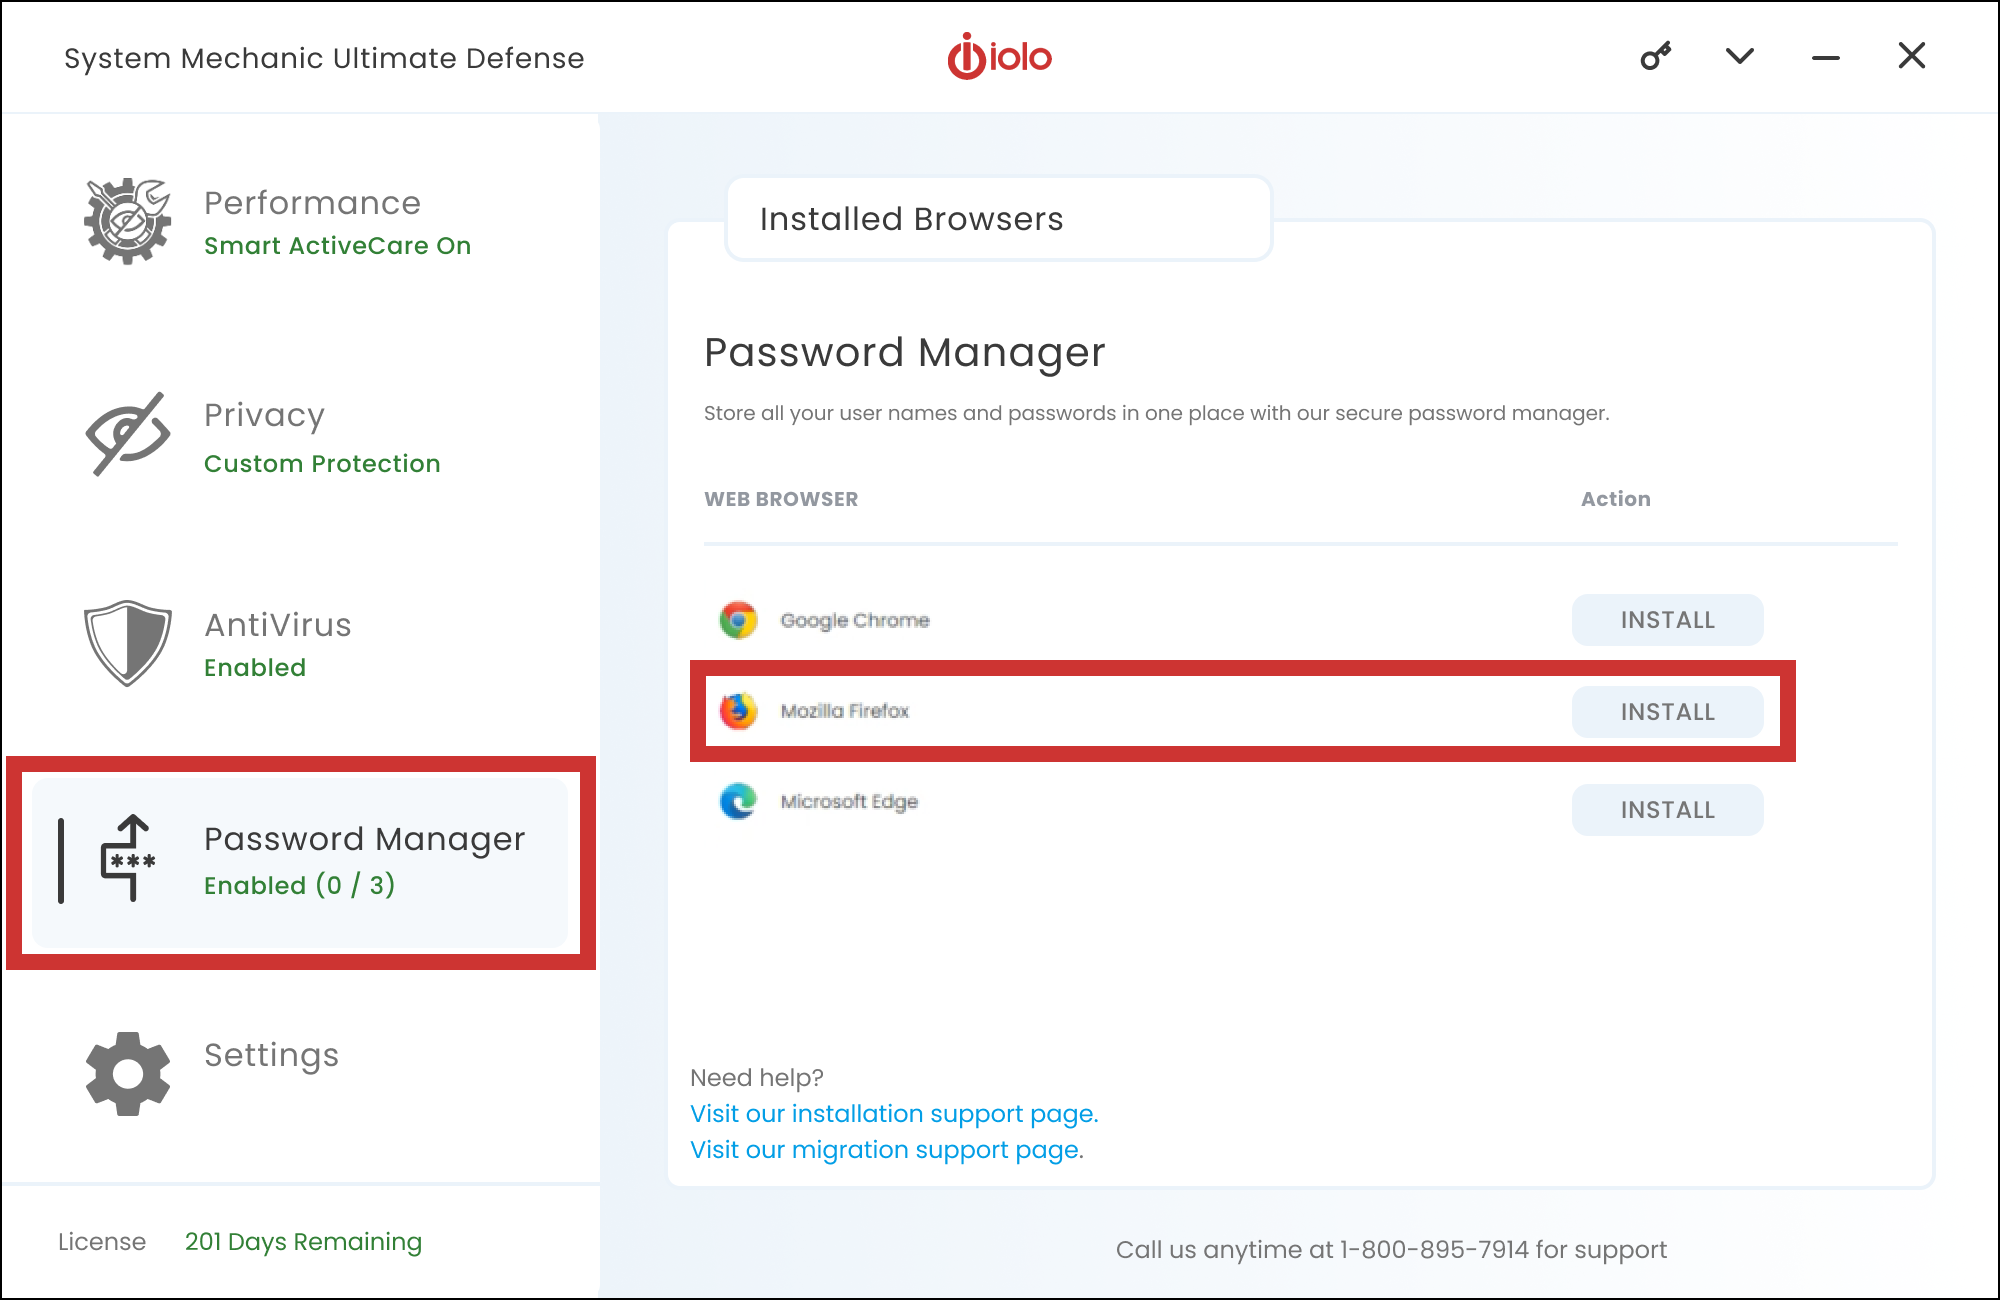Click AntiVirus Enabled status text

[255, 668]
